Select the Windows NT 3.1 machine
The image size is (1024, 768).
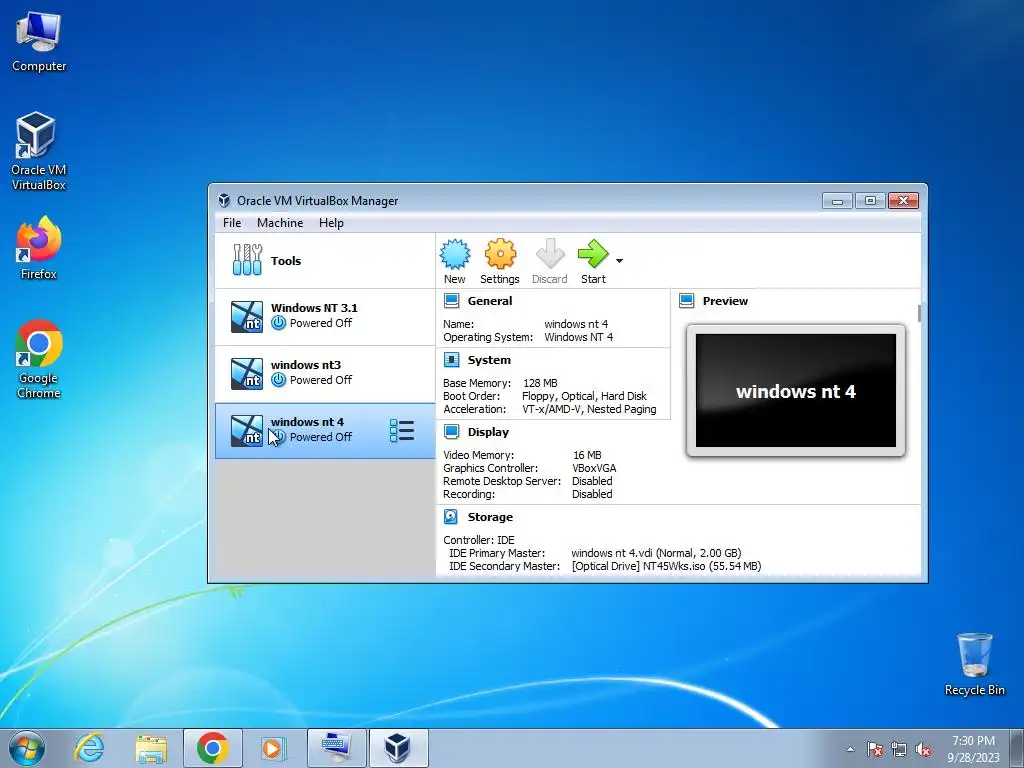coord(325,317)
